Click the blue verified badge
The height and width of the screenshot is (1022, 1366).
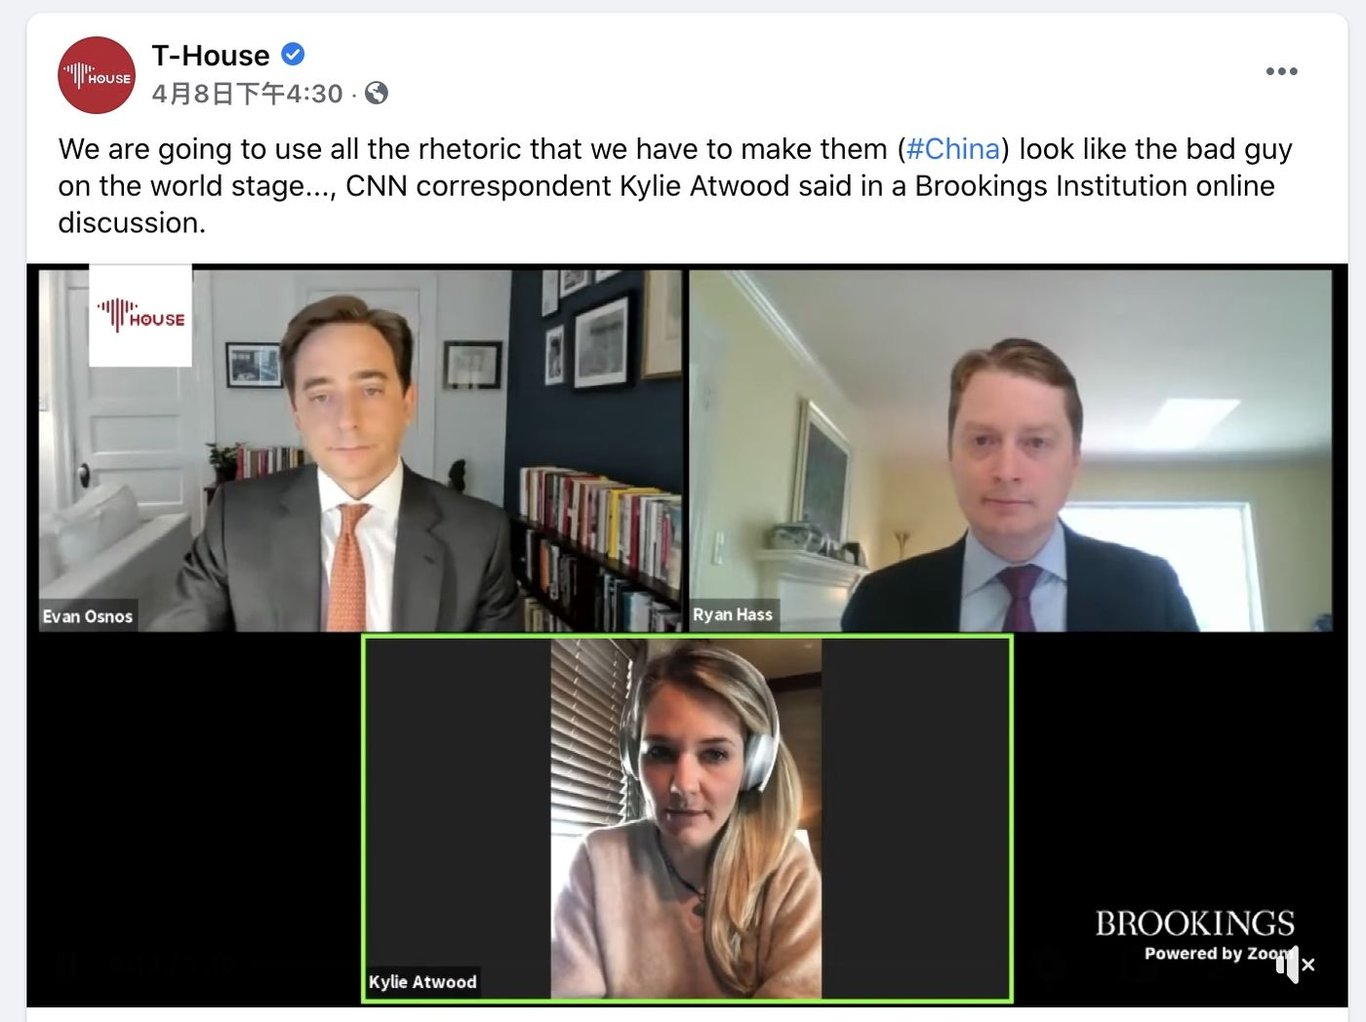point(293,54)
